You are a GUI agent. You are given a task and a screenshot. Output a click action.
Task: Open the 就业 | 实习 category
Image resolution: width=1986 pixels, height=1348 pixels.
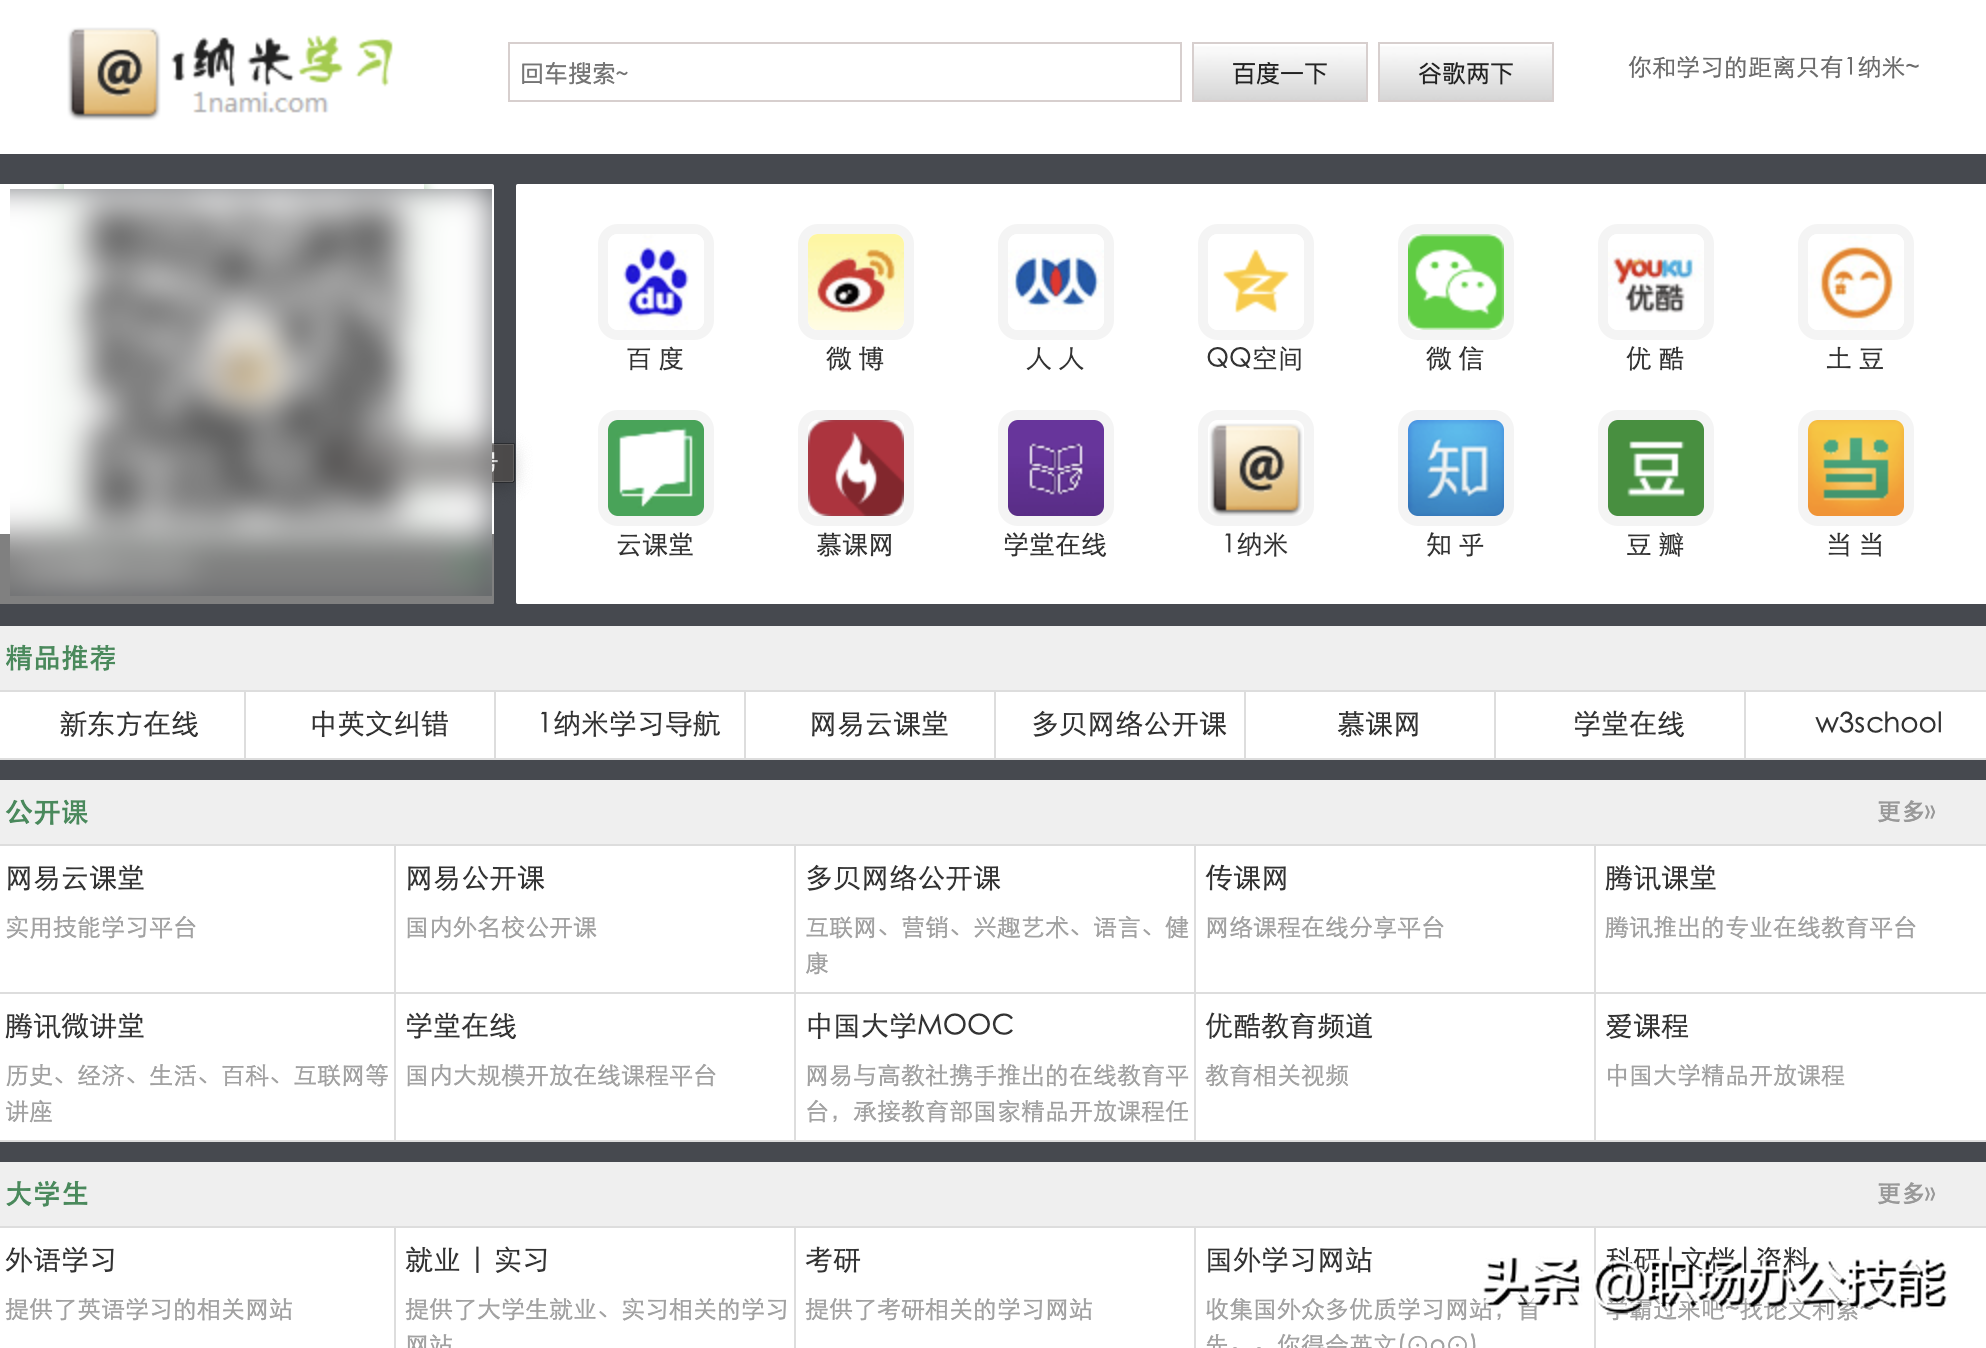(x=477, y=1260)
